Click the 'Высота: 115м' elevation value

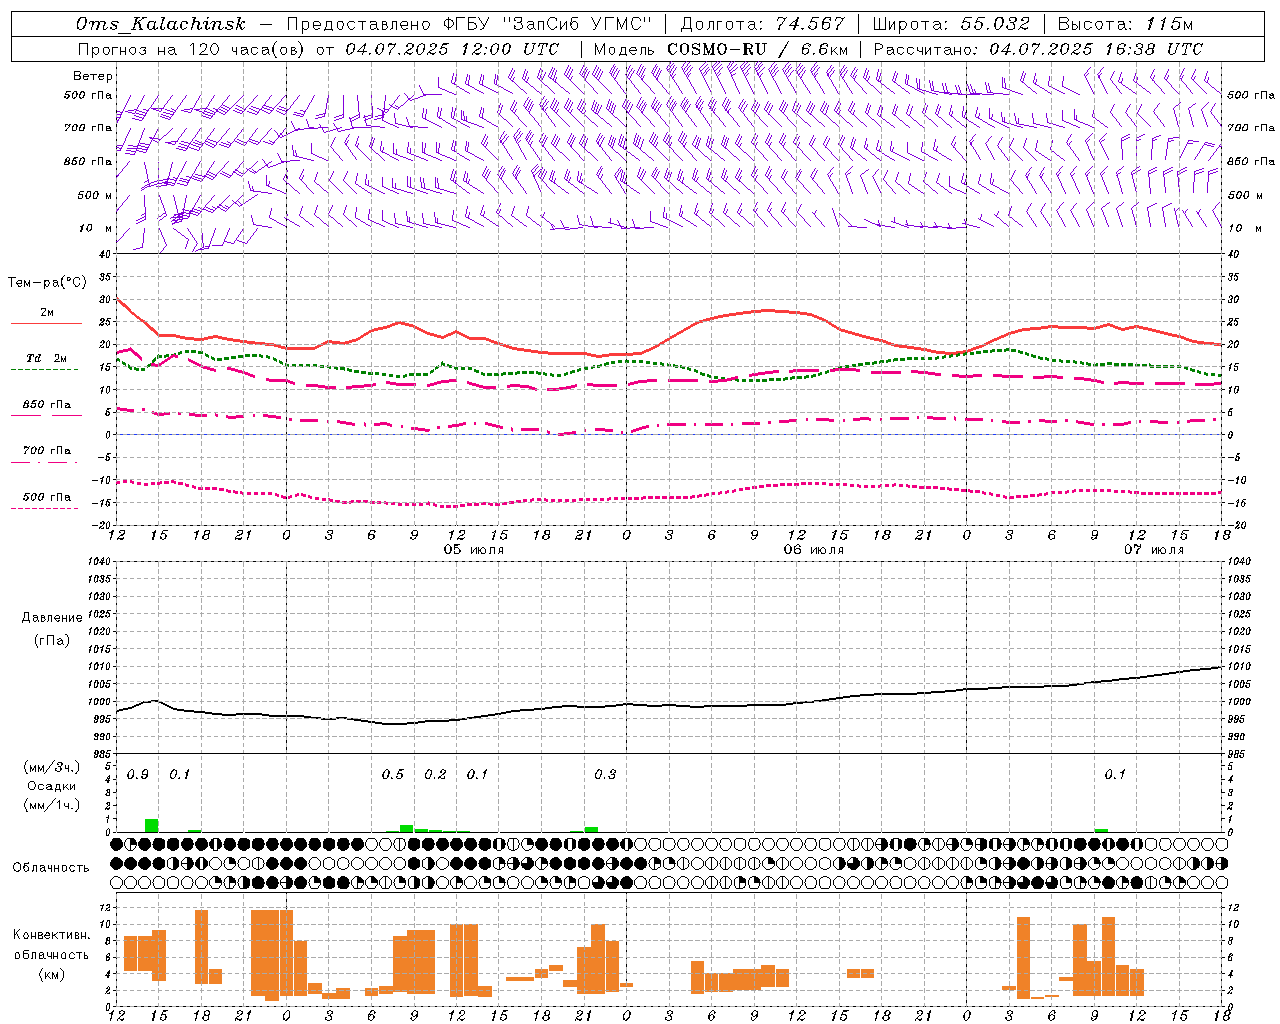1125,25
